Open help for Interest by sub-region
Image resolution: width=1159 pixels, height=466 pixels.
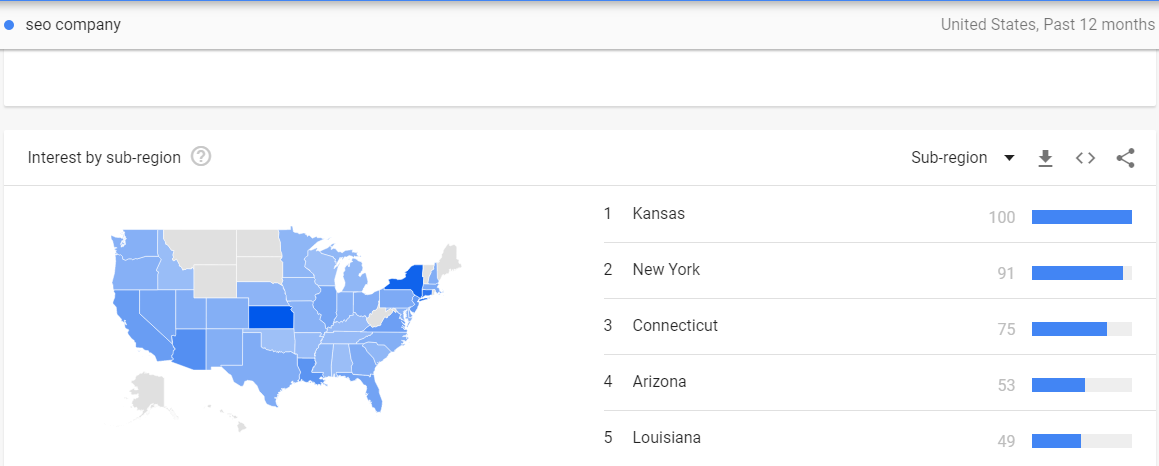coord(201,157)
